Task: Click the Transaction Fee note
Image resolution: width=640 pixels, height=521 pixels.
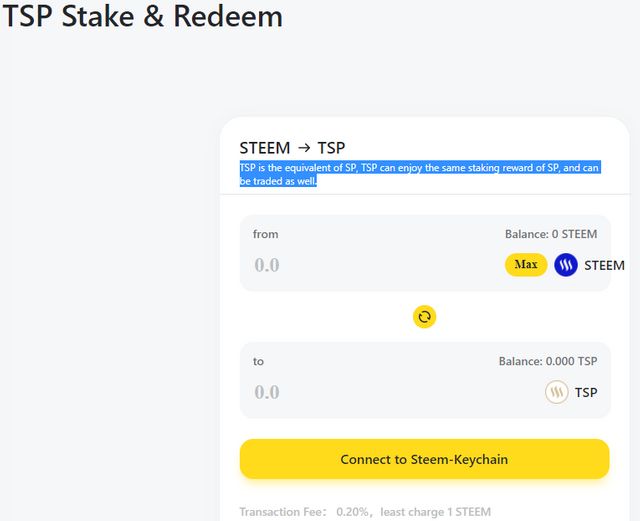Action: point(365,512)
